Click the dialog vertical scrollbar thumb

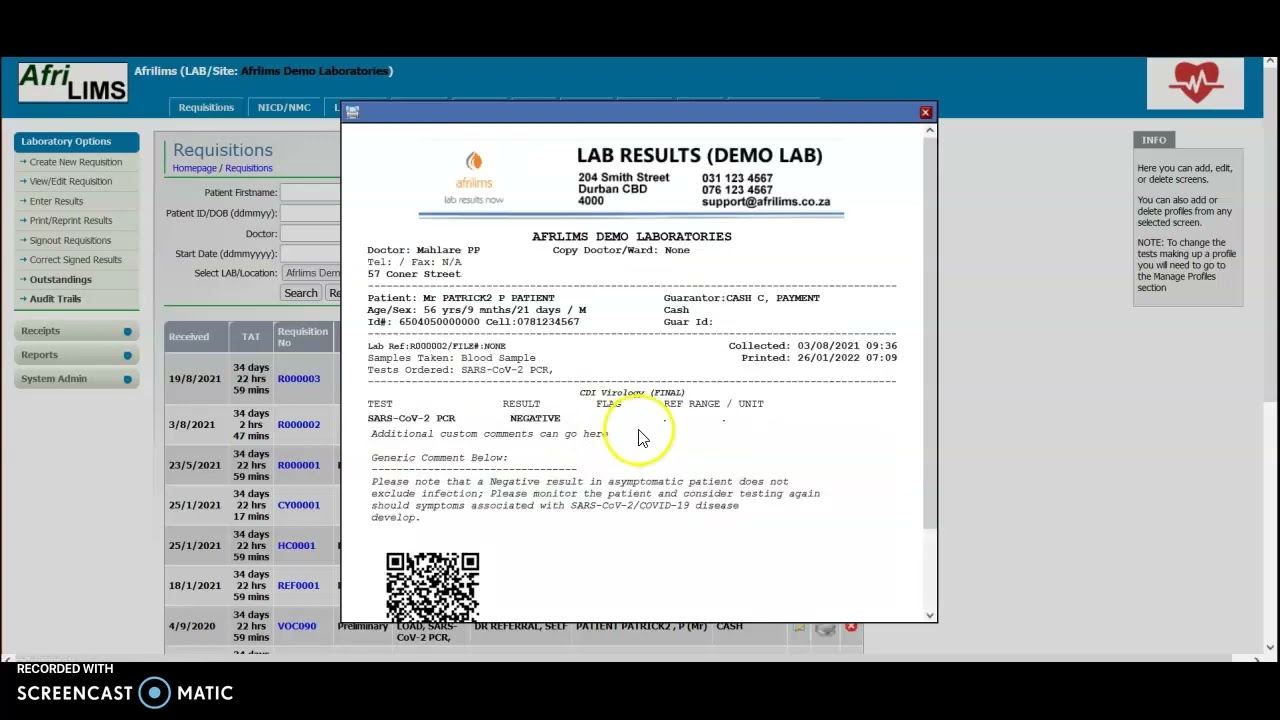pyautogui.click(x=930, y=335)
